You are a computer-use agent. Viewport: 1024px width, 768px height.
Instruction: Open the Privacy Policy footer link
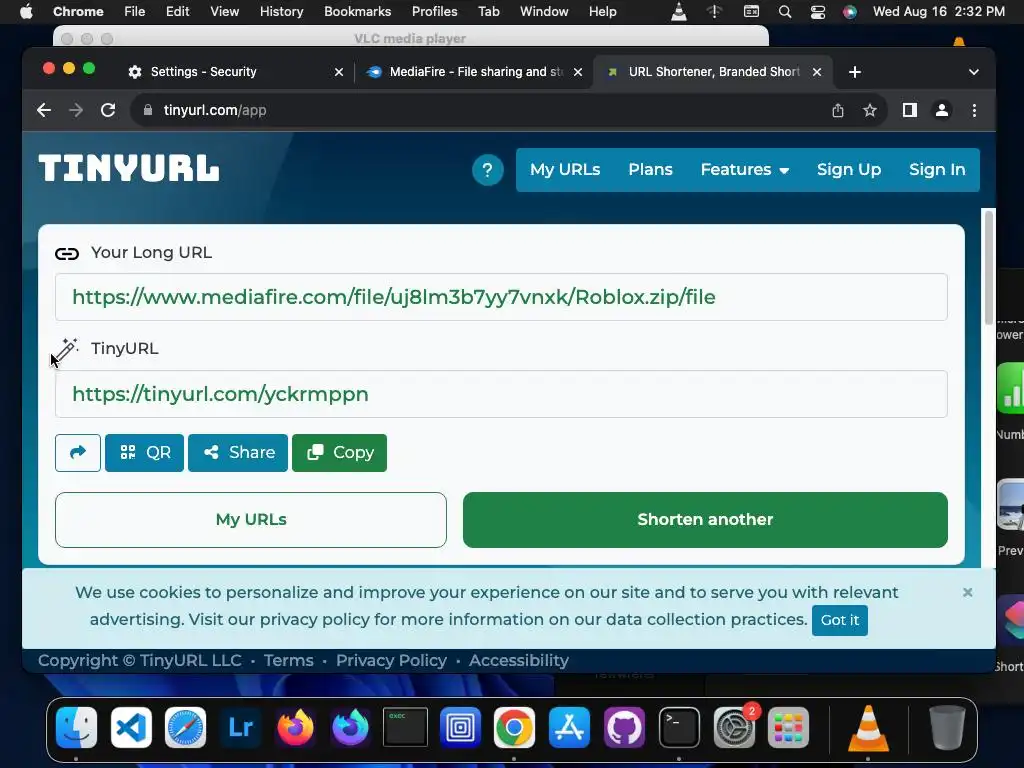[391, 660]
